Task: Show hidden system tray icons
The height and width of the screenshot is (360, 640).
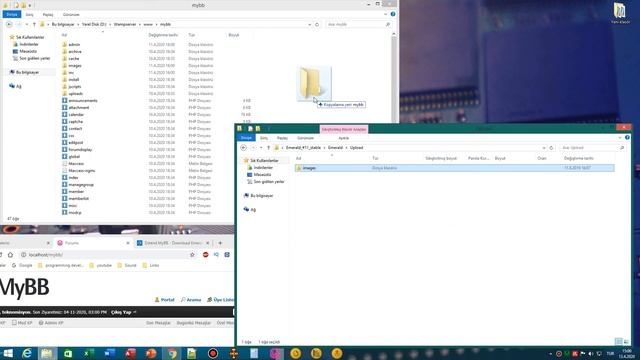Action: (551, 353)
